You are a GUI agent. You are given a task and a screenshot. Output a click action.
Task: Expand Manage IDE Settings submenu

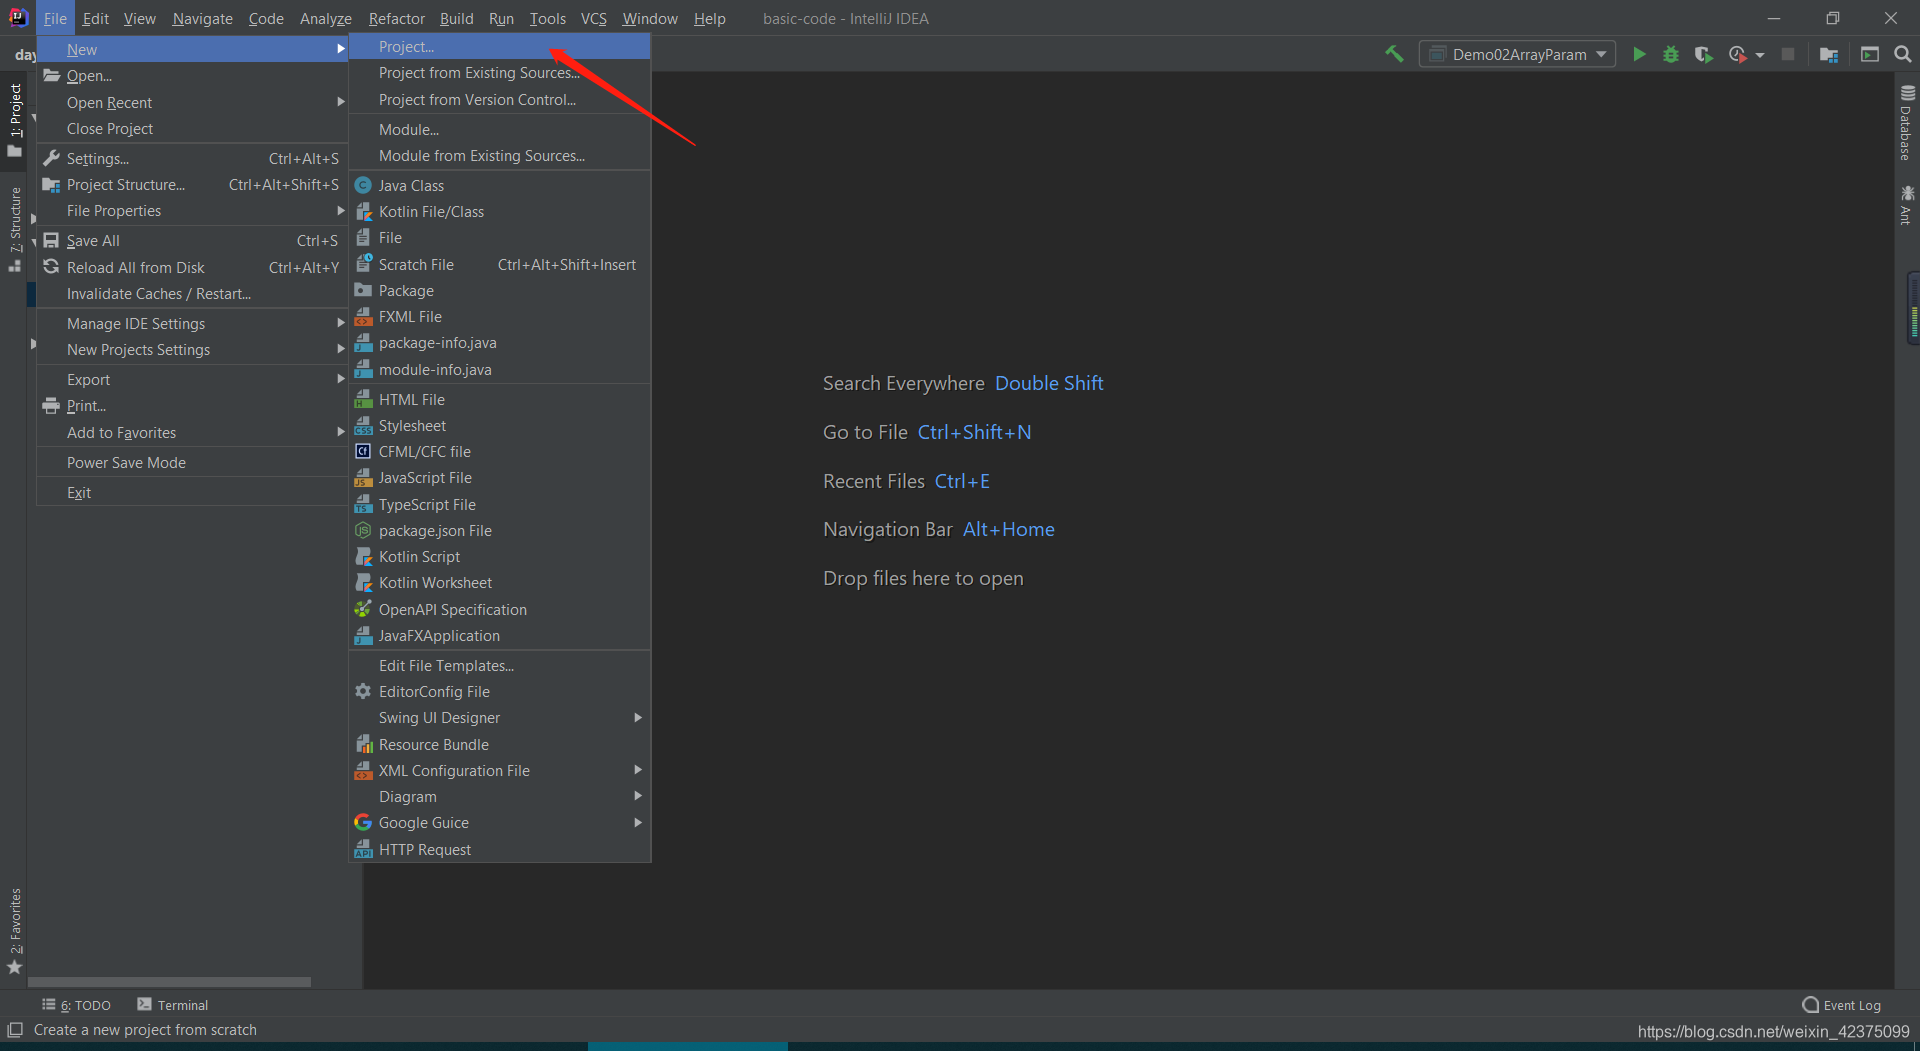click(192, 324)
